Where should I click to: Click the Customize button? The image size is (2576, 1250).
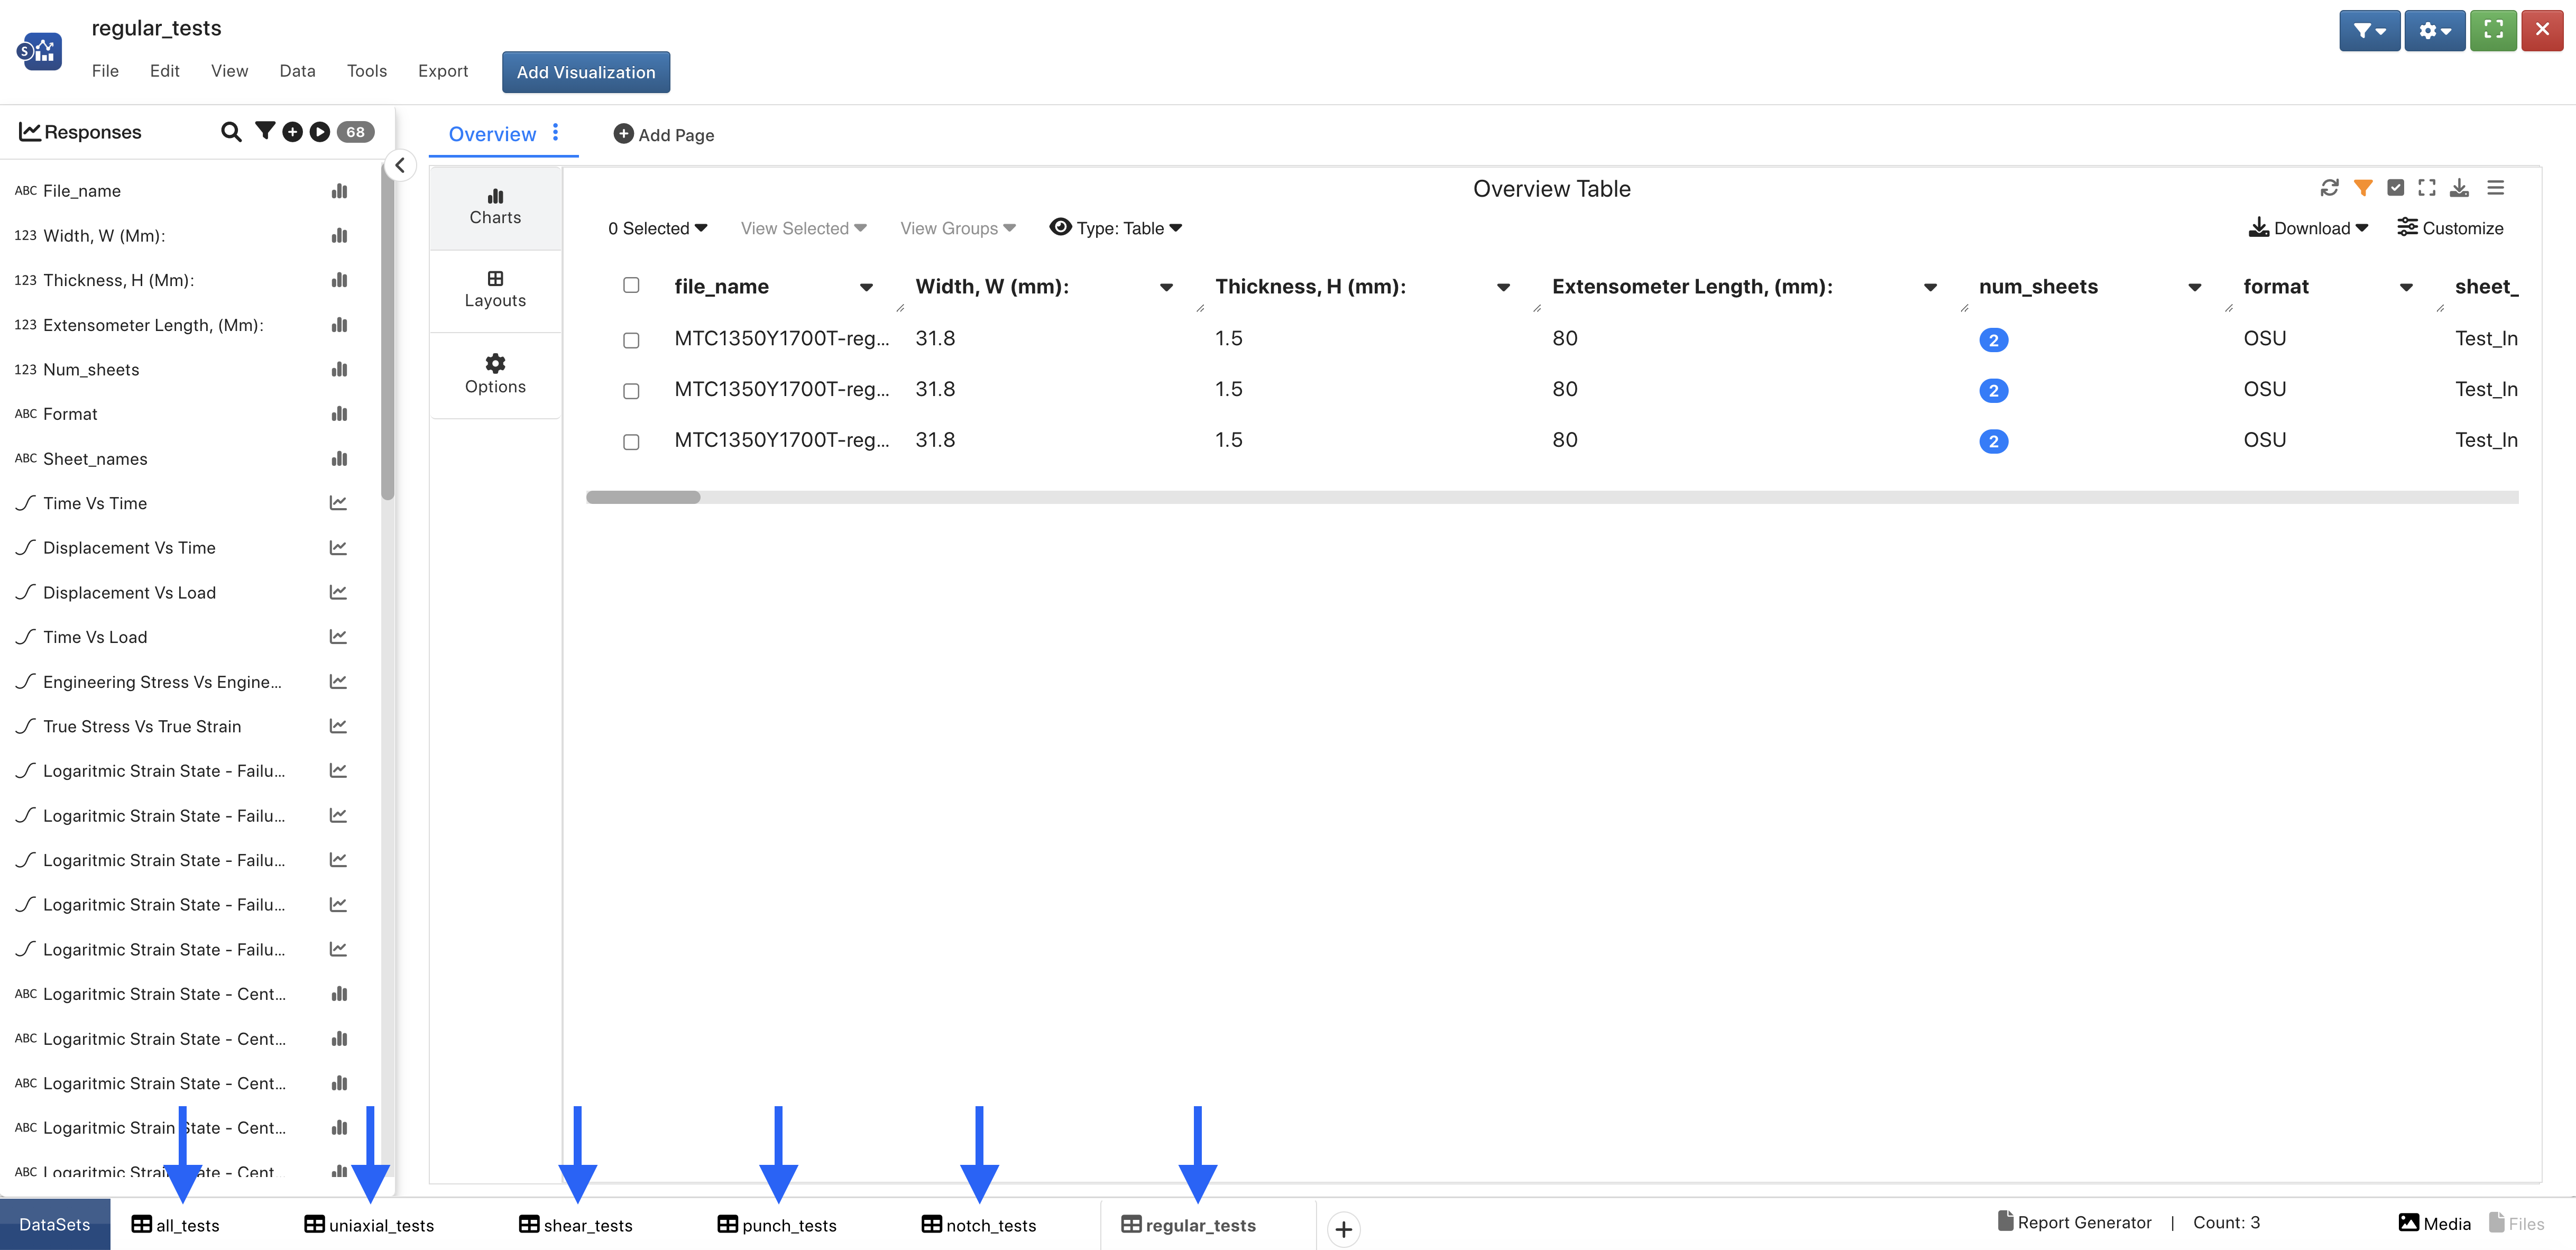pyautogui.click(x=2450, y=228)
